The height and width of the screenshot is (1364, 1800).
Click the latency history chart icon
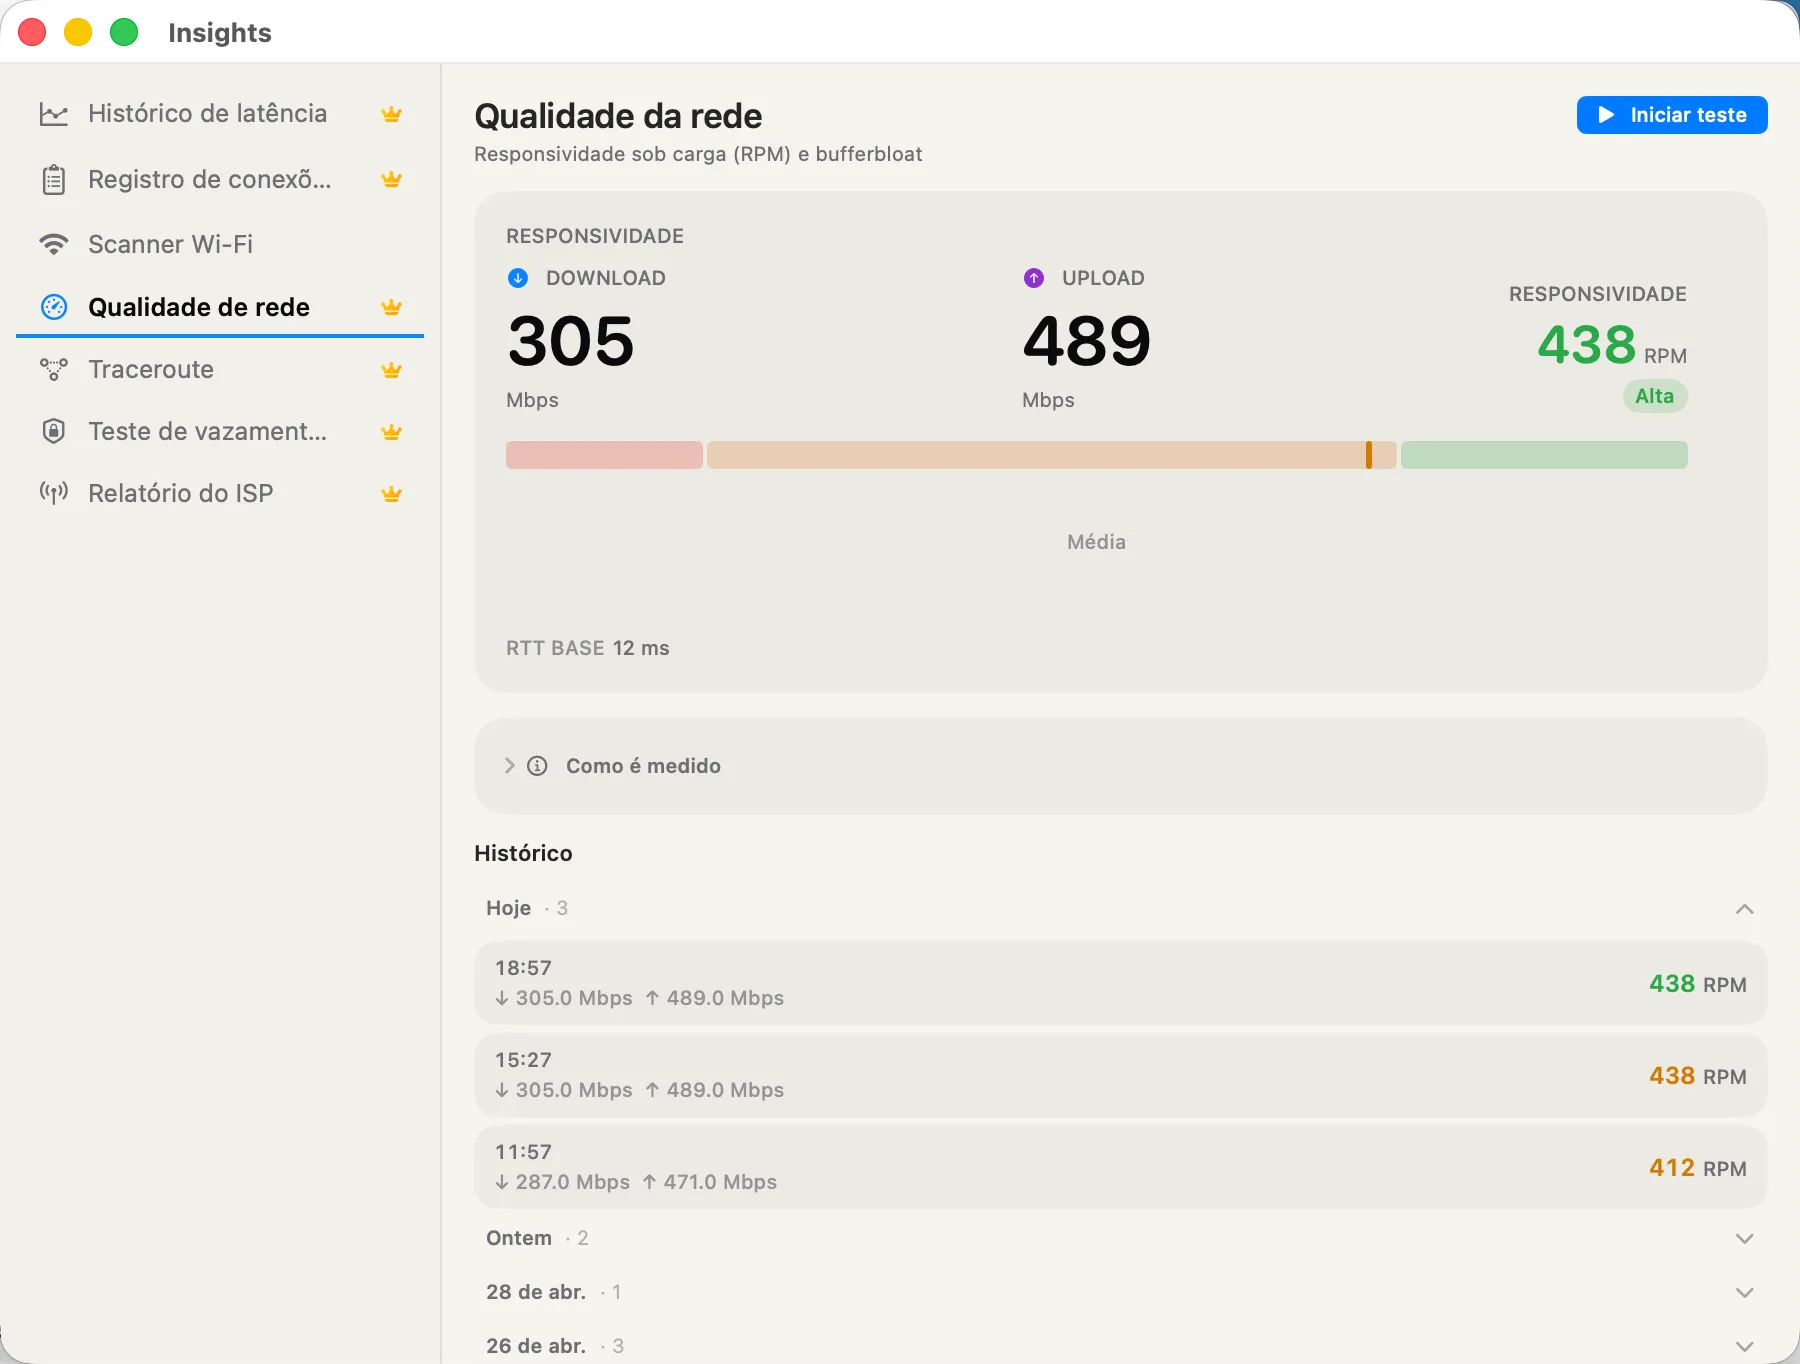(x=53, y=114)
